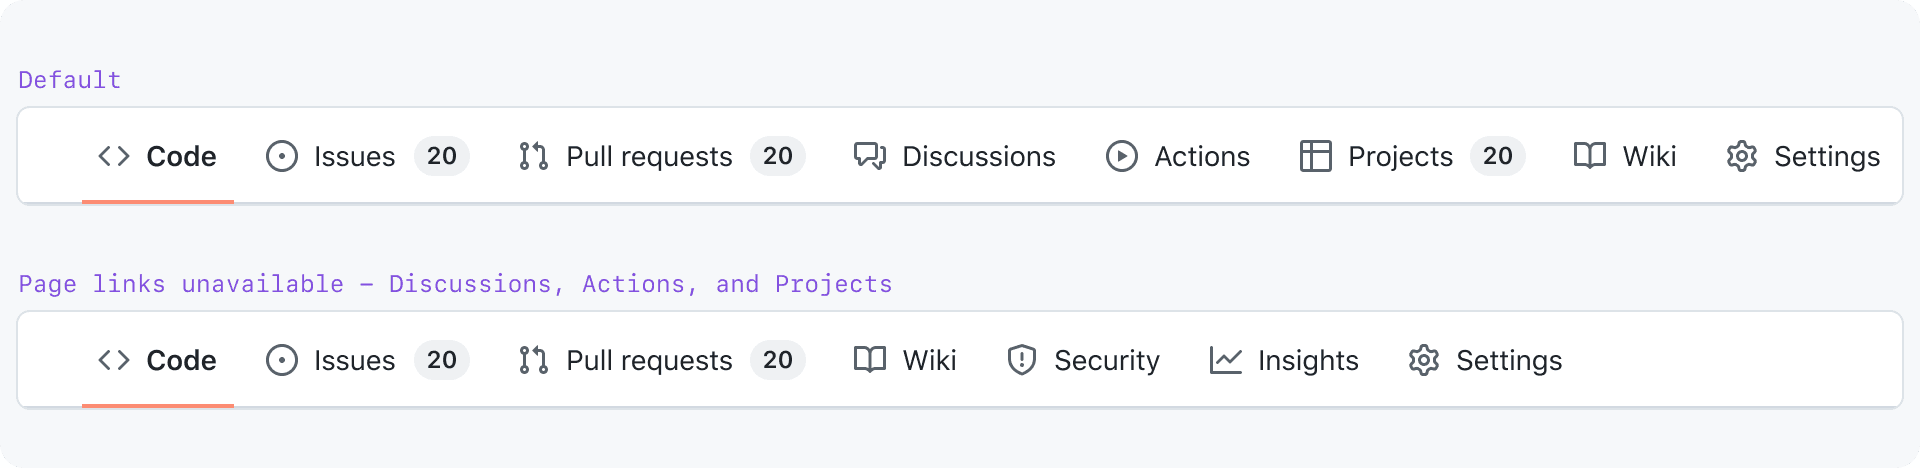This screenshot has height=468, width=1920.
Task: Click the Discussions speech bubble icon
Action: [870, 156]
